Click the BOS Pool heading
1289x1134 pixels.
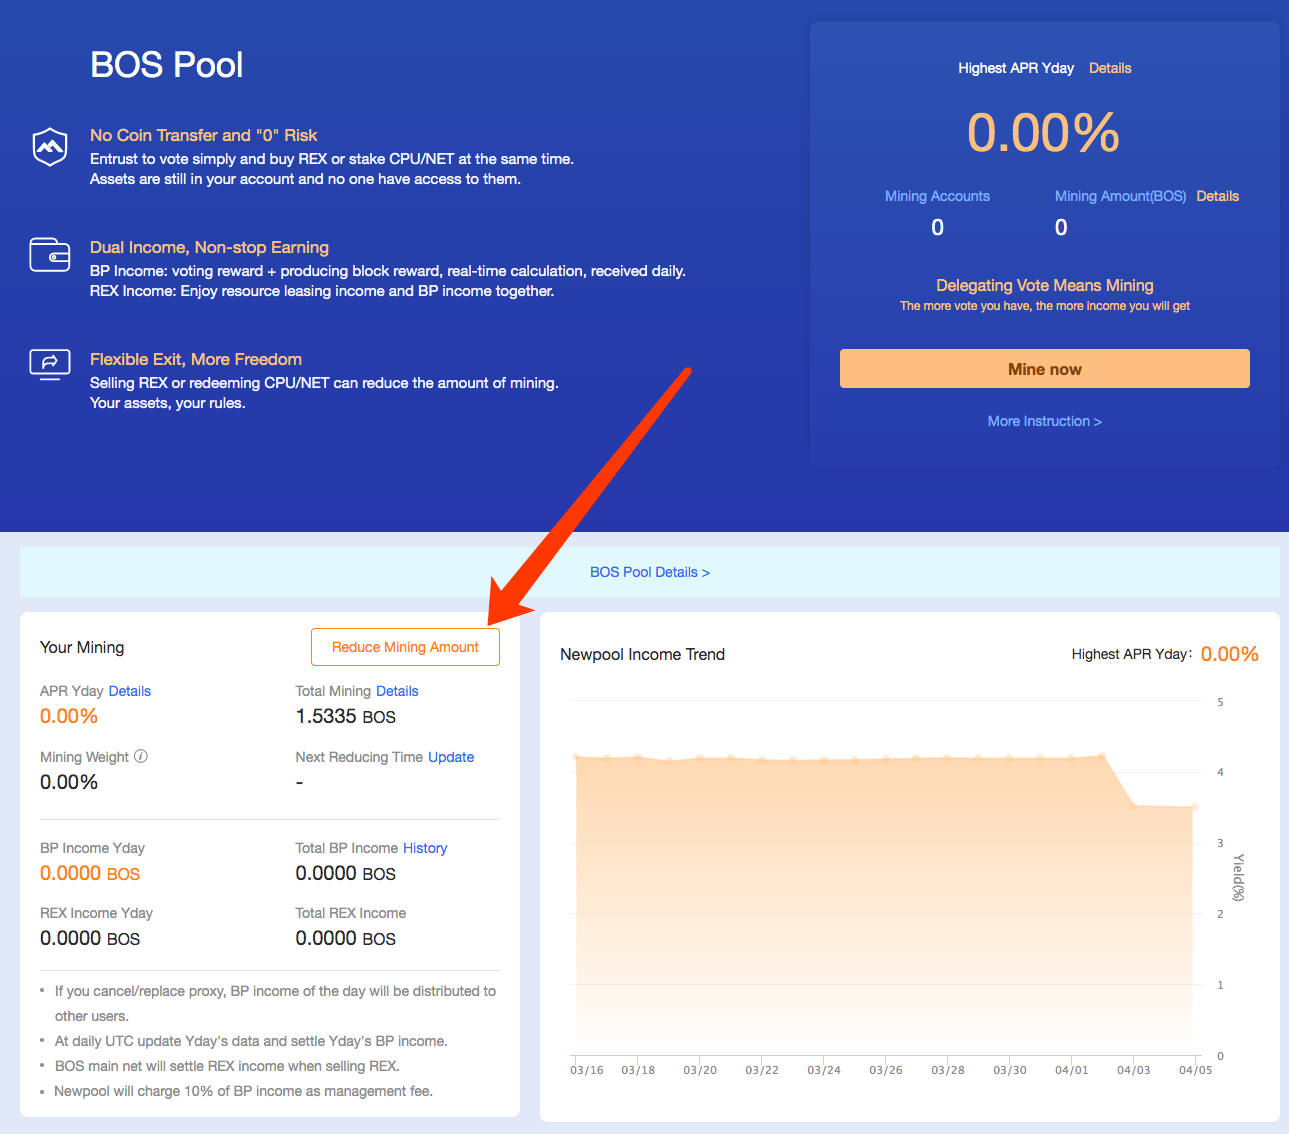click(167, 65)
